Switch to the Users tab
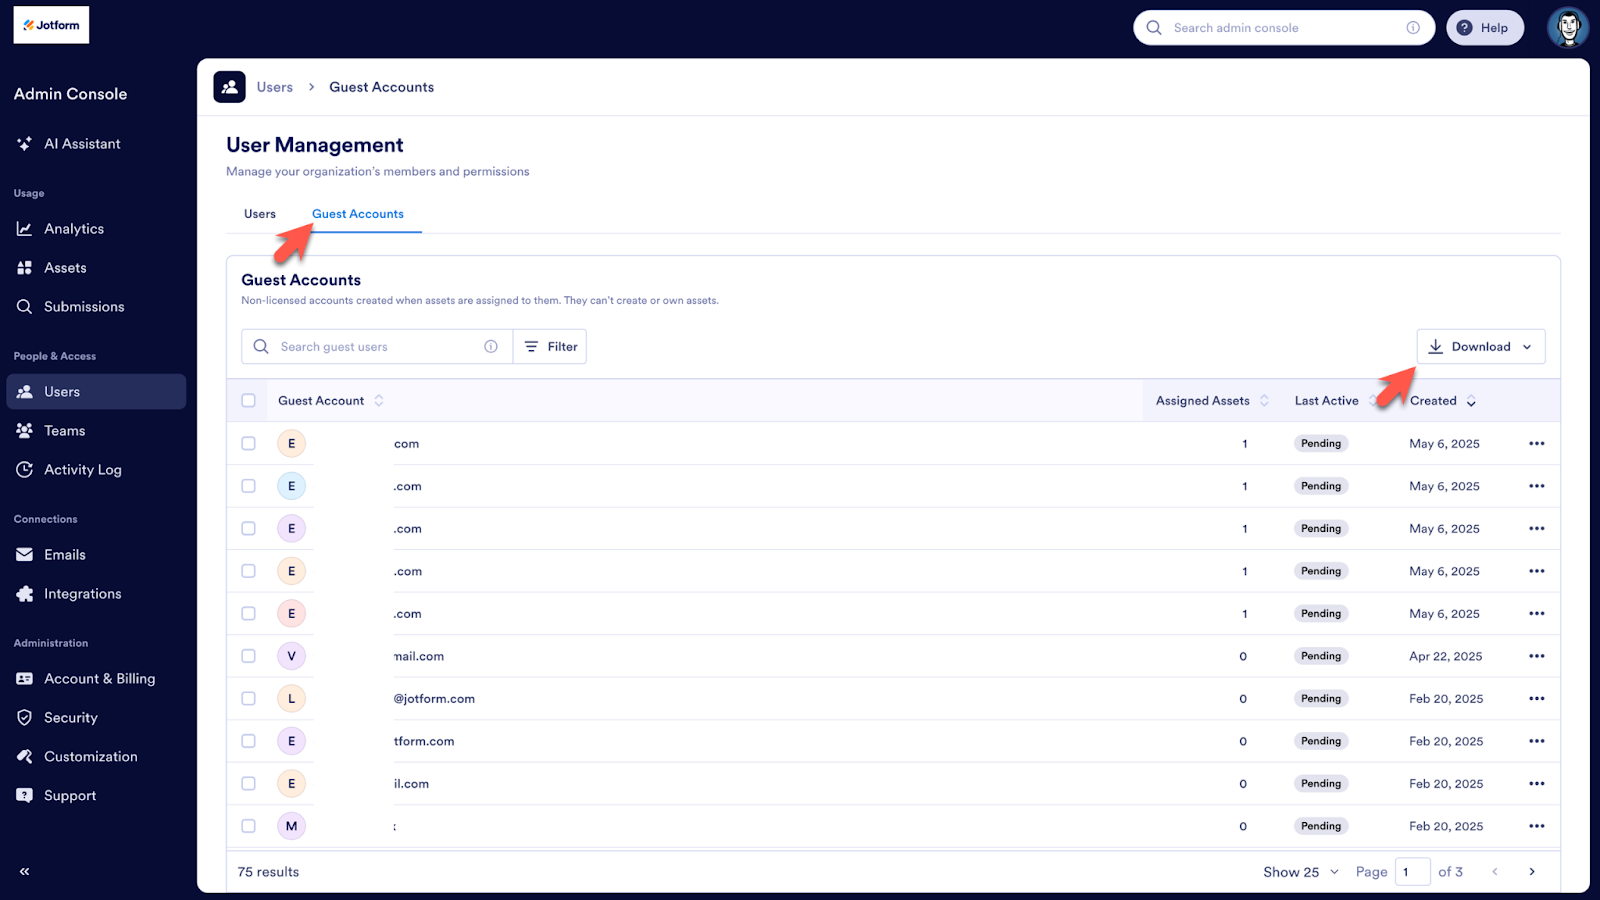The image size is (1600, 900). coord(259,213)
